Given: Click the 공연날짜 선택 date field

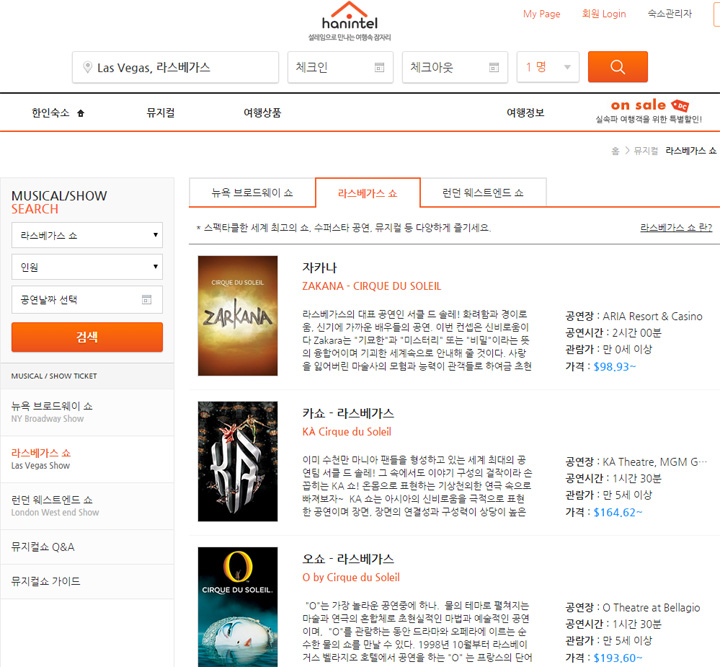Looking at the screenshot, I should [87, 300].
